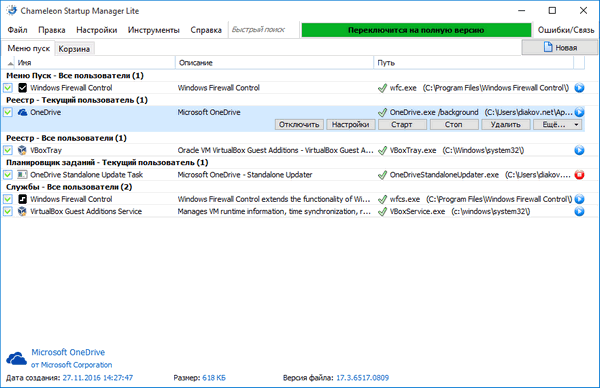Click the Chameleon app icon in the title bar
Image resolution: width=600 pixels, height=388 pixels.
[x=12, y=10]
